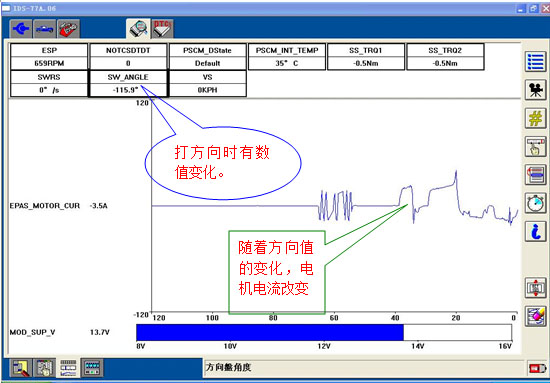Viewport: 550px width, 383px height.
Task: Click the blue back arrow icon
Action: [x=21, y=28]
